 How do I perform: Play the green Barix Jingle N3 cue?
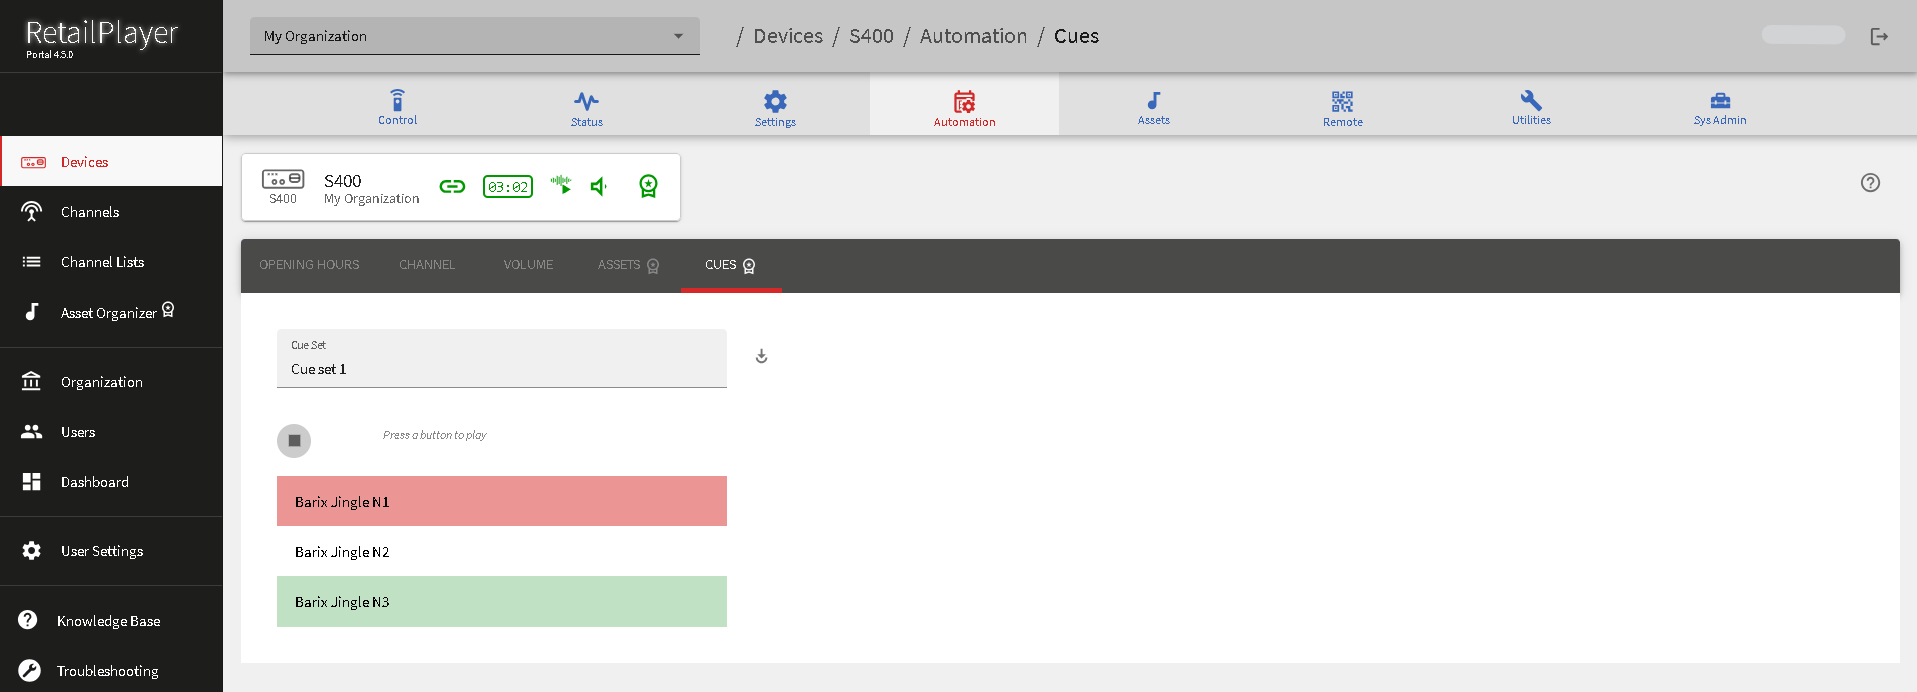pos(501,602)
